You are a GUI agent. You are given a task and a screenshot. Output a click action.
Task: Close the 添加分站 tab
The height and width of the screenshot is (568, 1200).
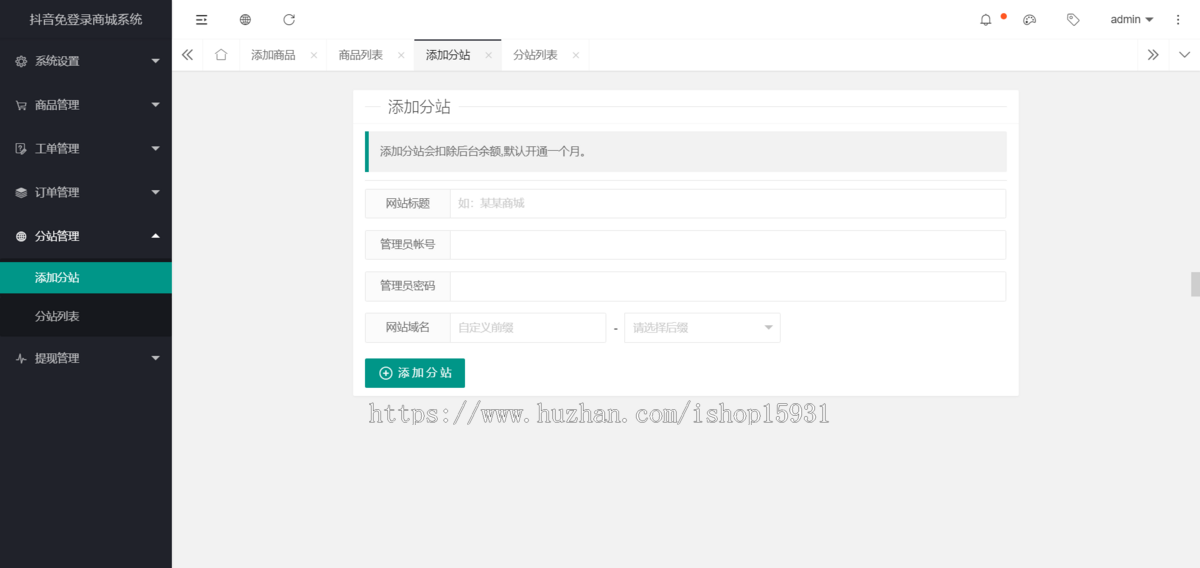coord(488,56)
